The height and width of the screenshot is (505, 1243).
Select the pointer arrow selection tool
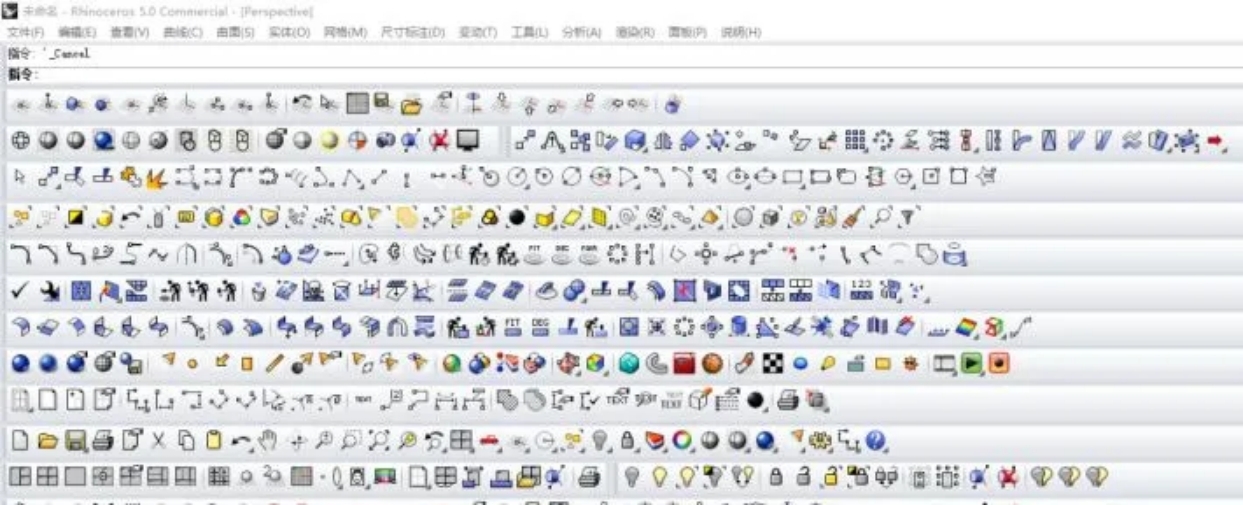(x=19, y=178)
